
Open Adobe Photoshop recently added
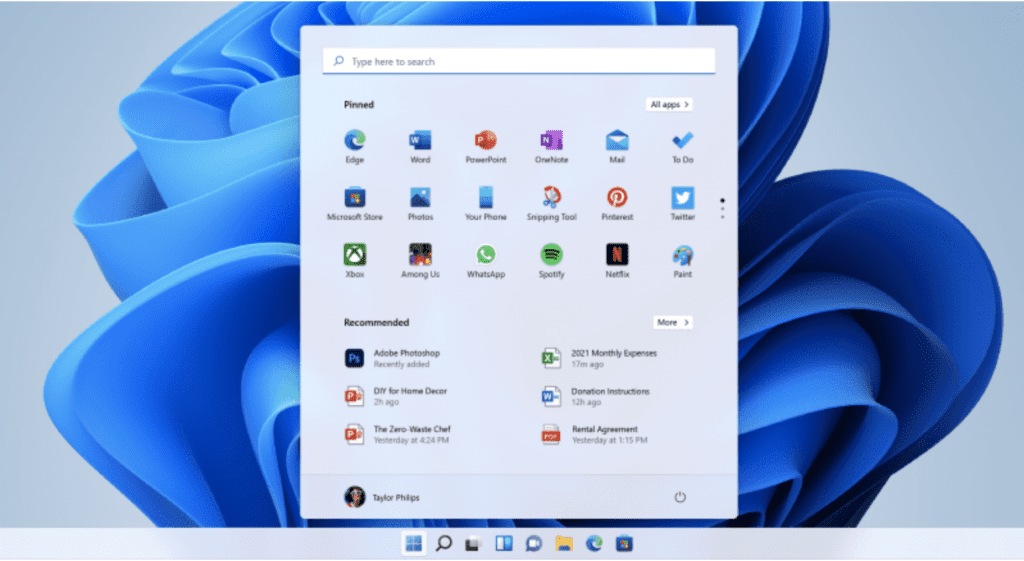click(392, 359)
